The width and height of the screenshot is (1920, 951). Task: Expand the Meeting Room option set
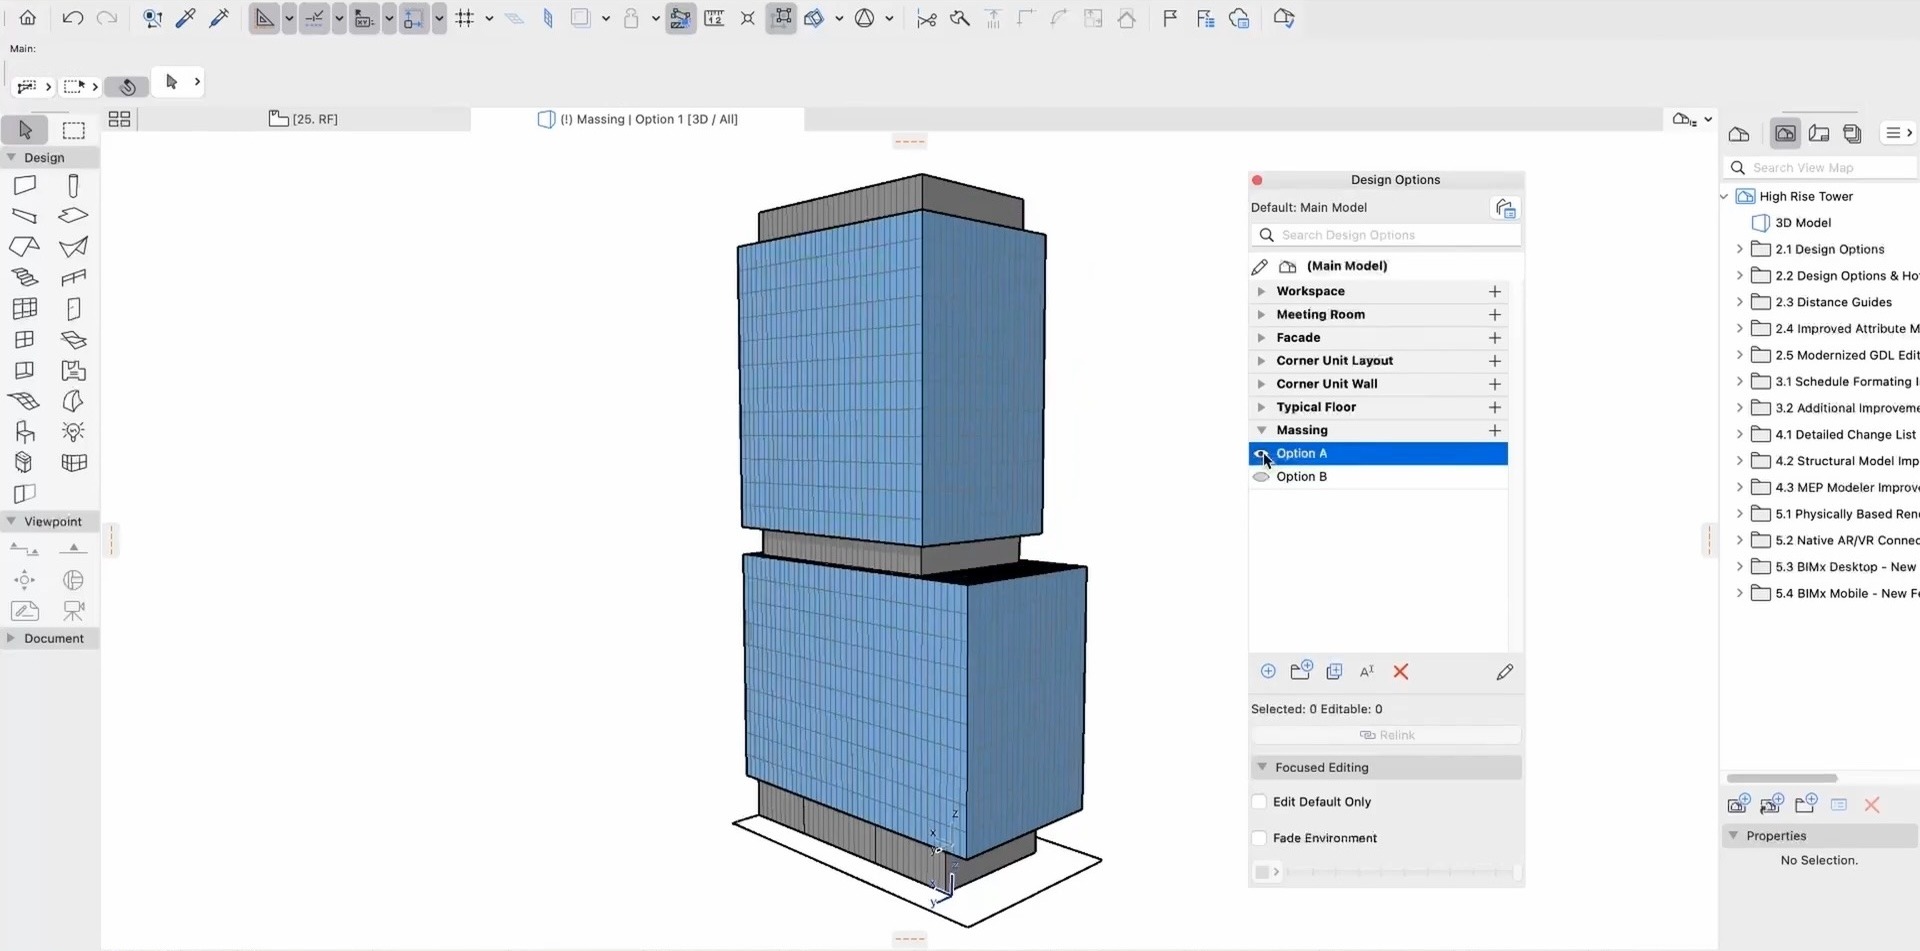(x=1261, y=314)
